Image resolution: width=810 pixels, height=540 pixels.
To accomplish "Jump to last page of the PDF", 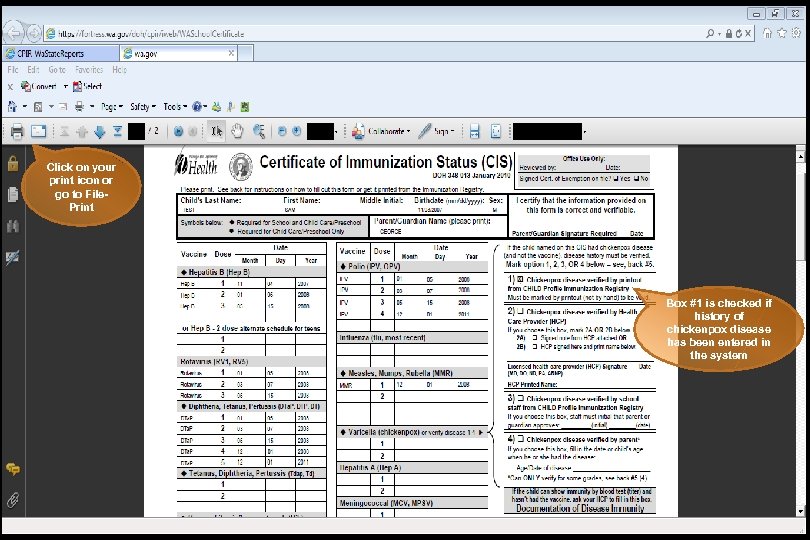I will click(118, 132).
